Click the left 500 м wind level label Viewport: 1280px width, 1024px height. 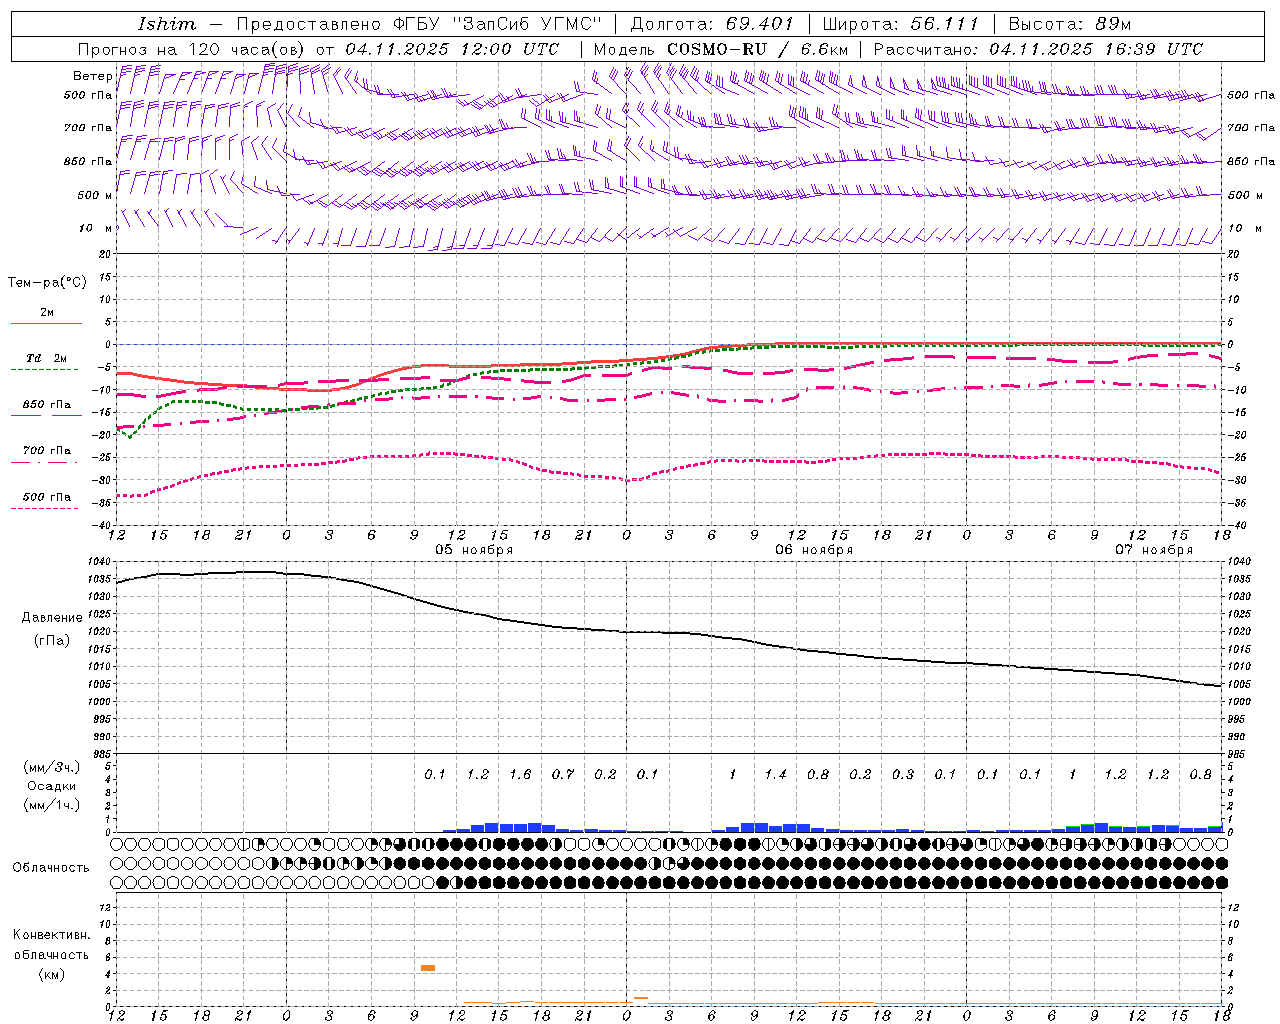click(95, 196)
